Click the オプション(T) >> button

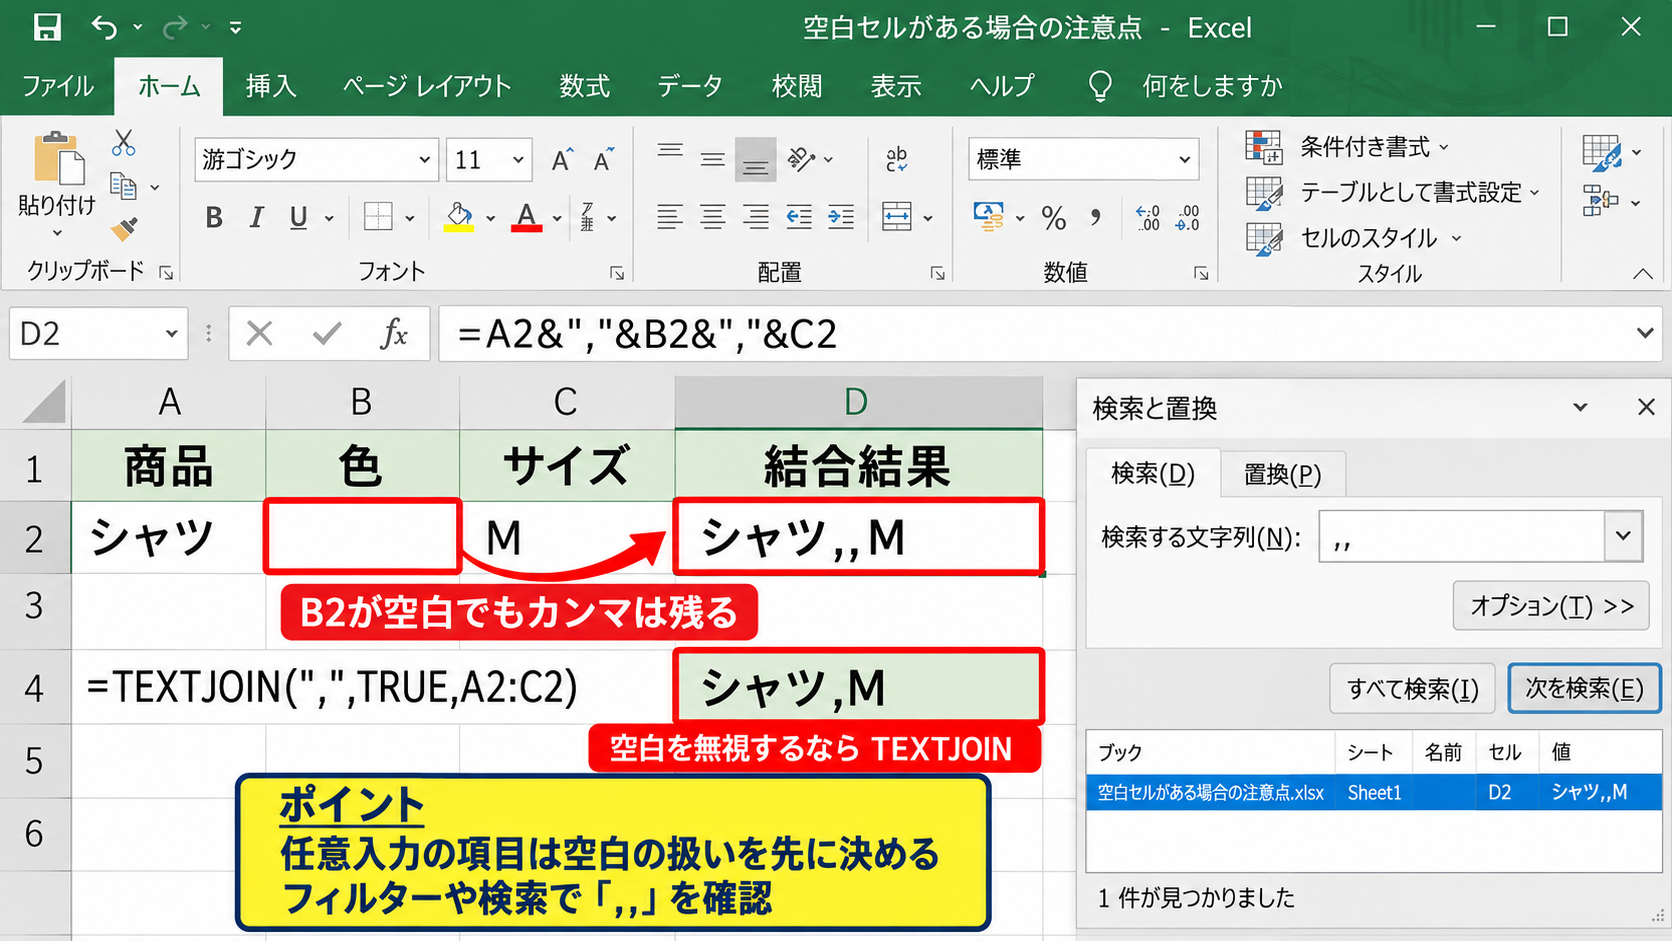point(1551,606)
